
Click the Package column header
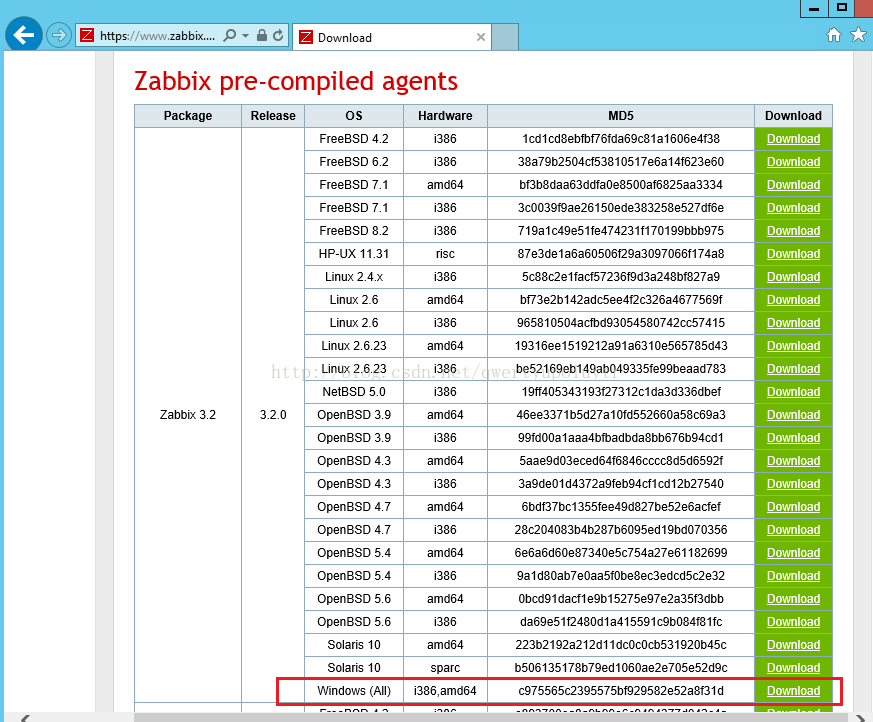pyautogui.click(x=188, y=116)
